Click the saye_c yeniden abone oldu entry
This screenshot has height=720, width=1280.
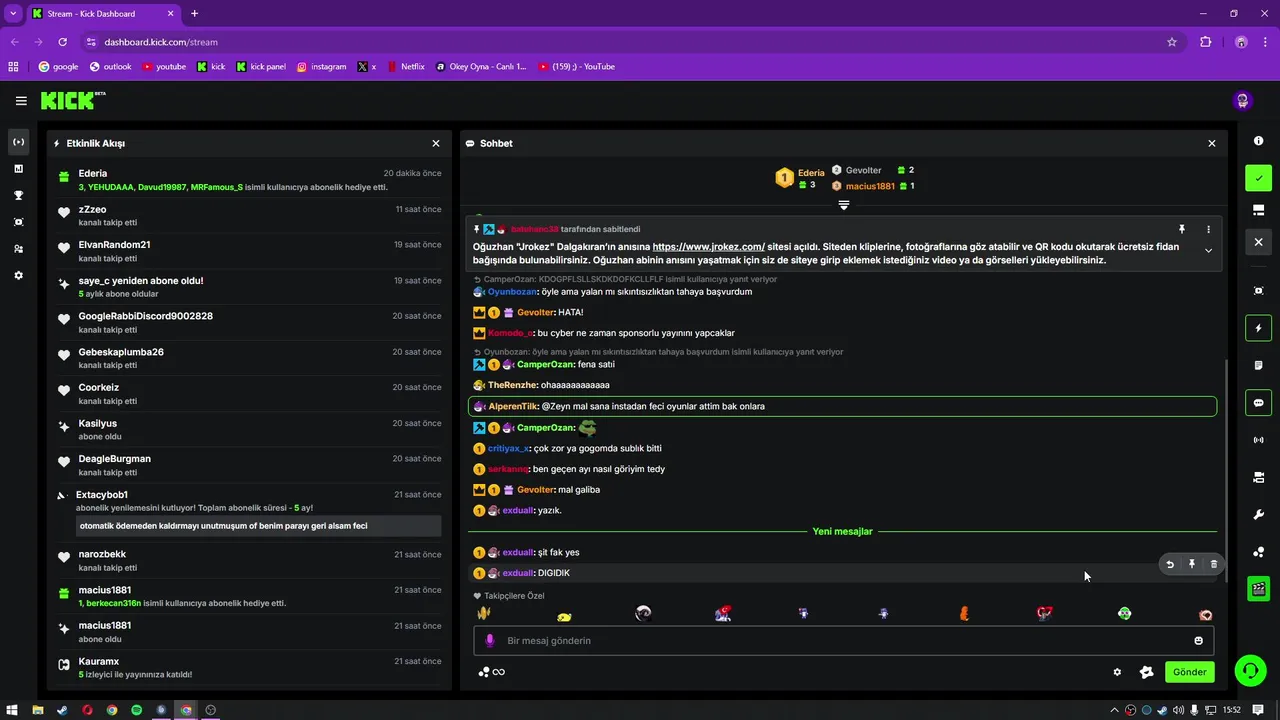(x=249, y=287)
